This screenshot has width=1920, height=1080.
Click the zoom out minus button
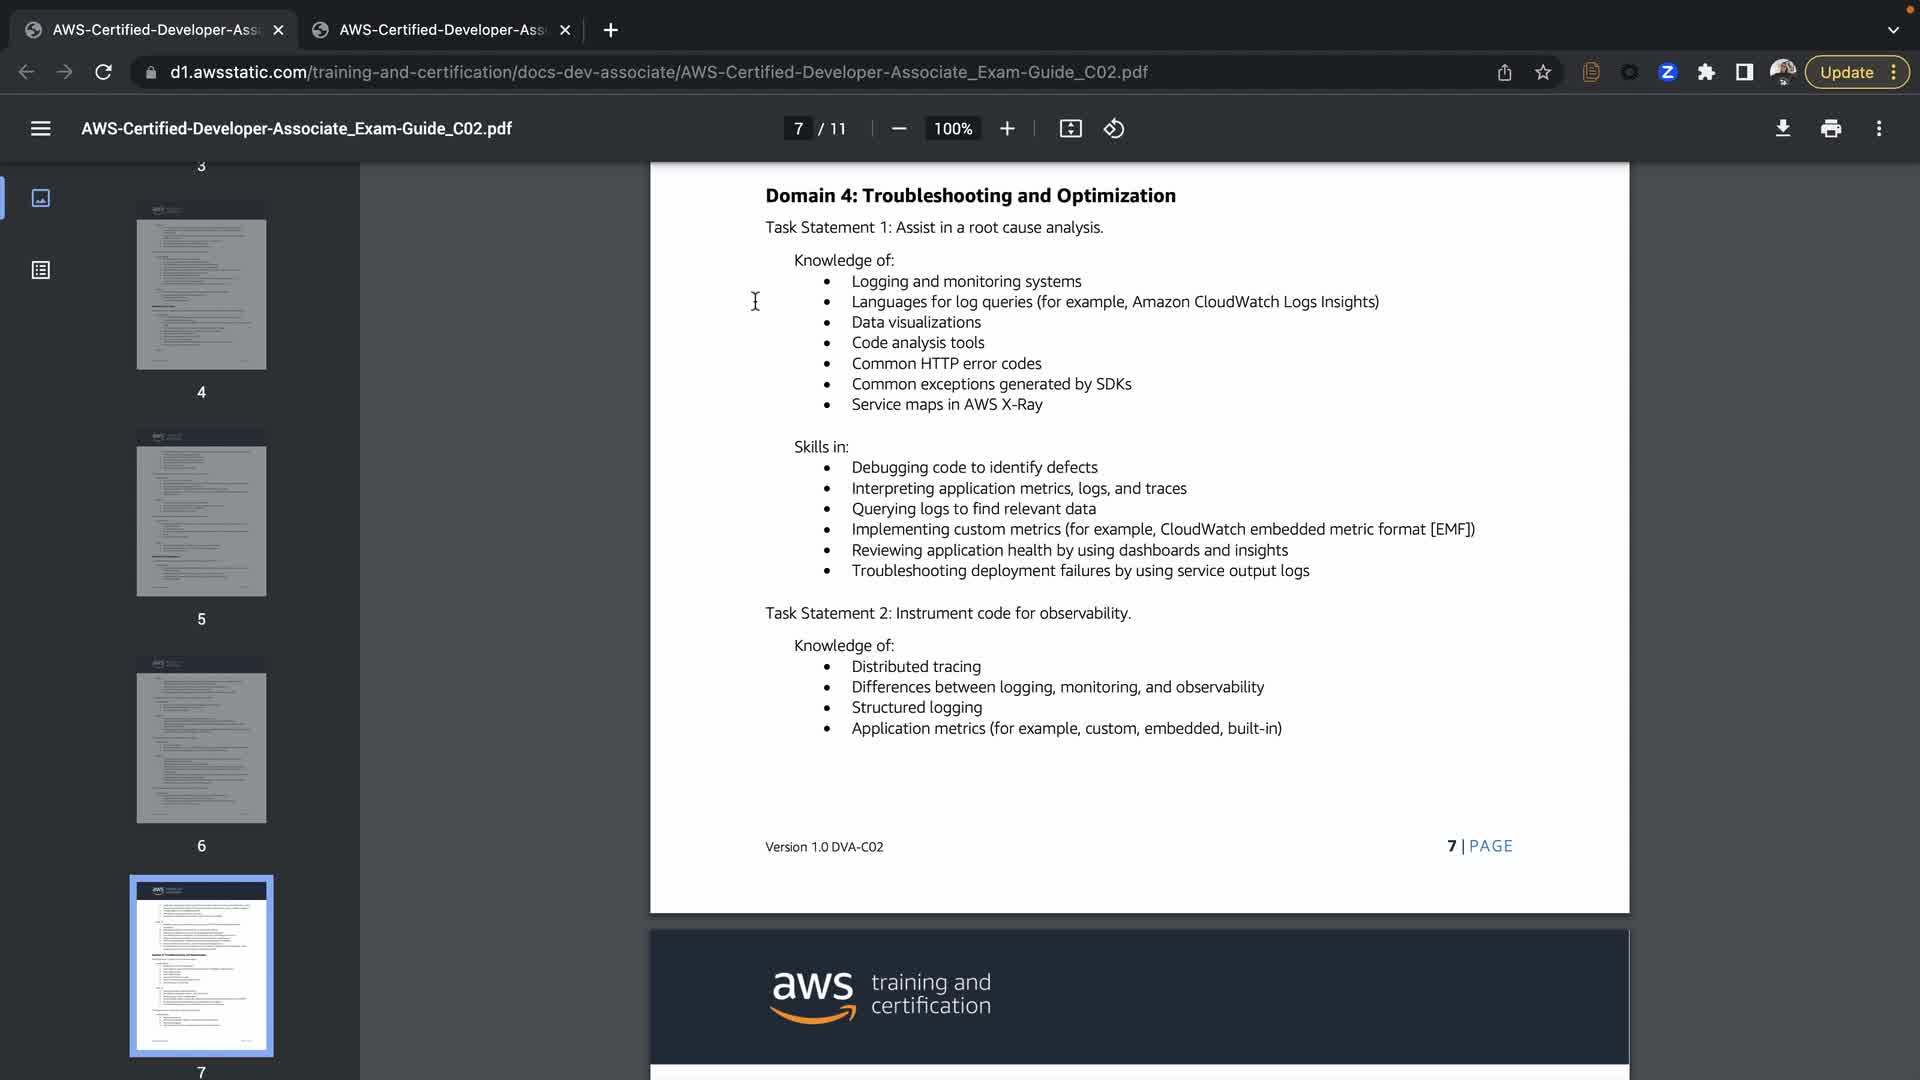[x=899, y=129]
